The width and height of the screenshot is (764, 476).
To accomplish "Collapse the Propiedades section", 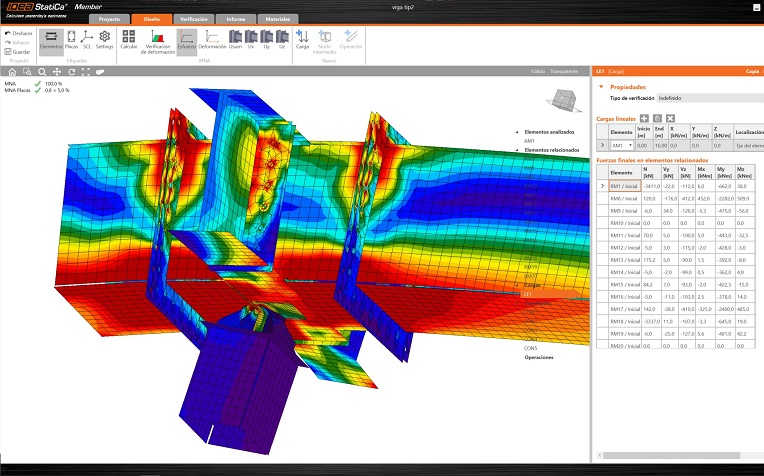I will [600, 87].
